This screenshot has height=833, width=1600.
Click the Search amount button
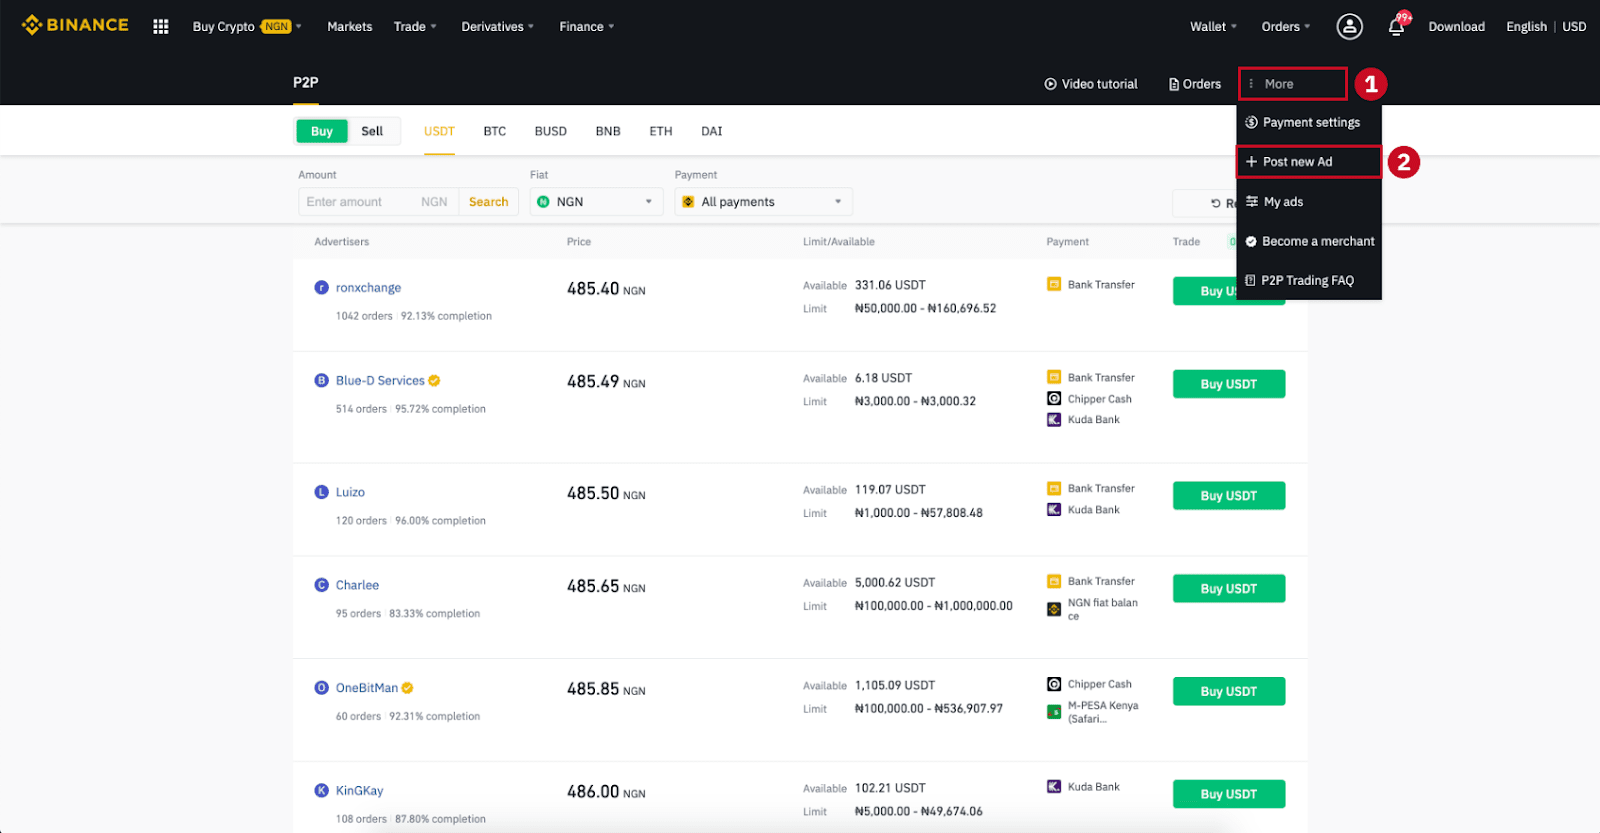point(488,201)
